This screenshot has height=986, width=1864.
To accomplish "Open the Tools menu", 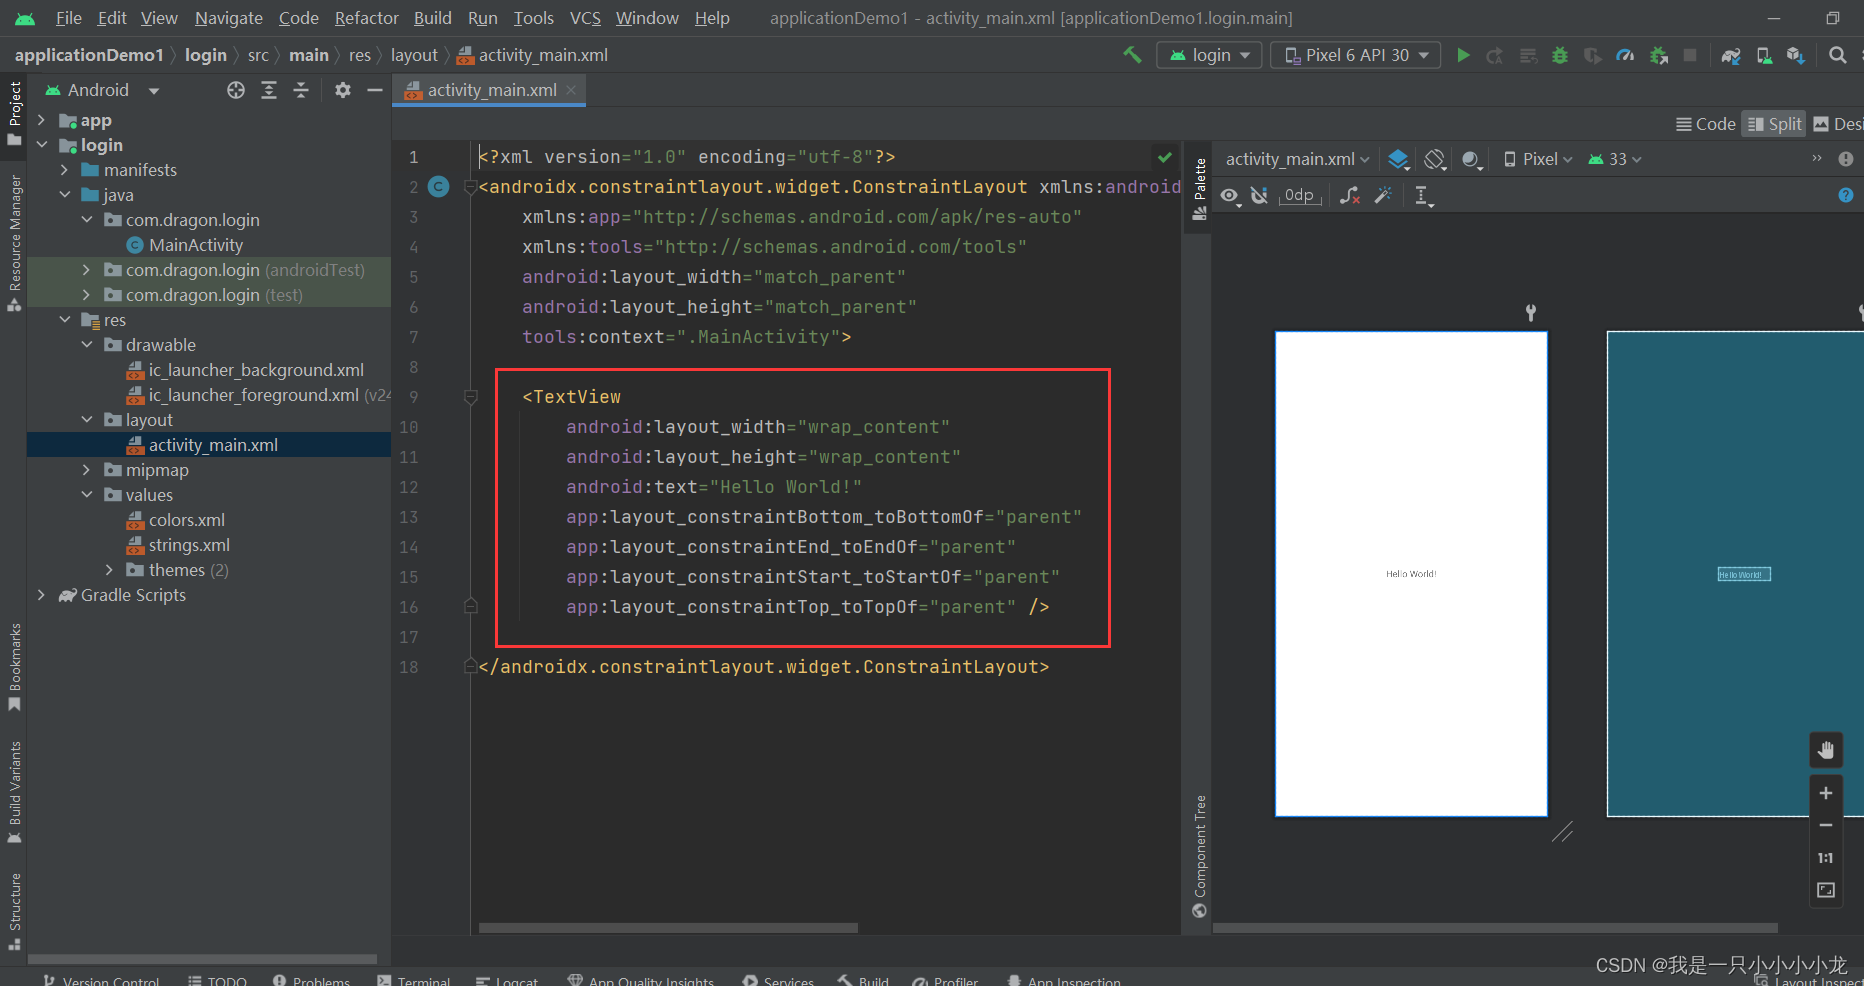I will (534, 18).
